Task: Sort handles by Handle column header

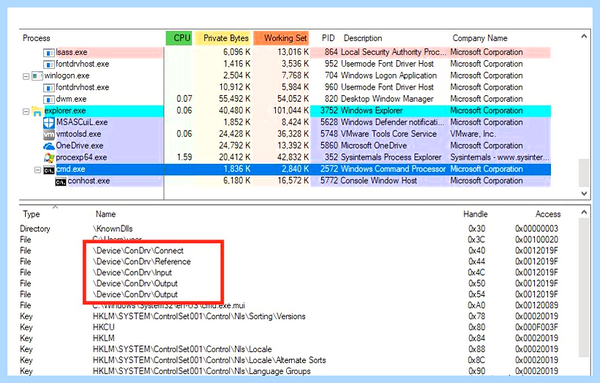Action: (475, 214)
